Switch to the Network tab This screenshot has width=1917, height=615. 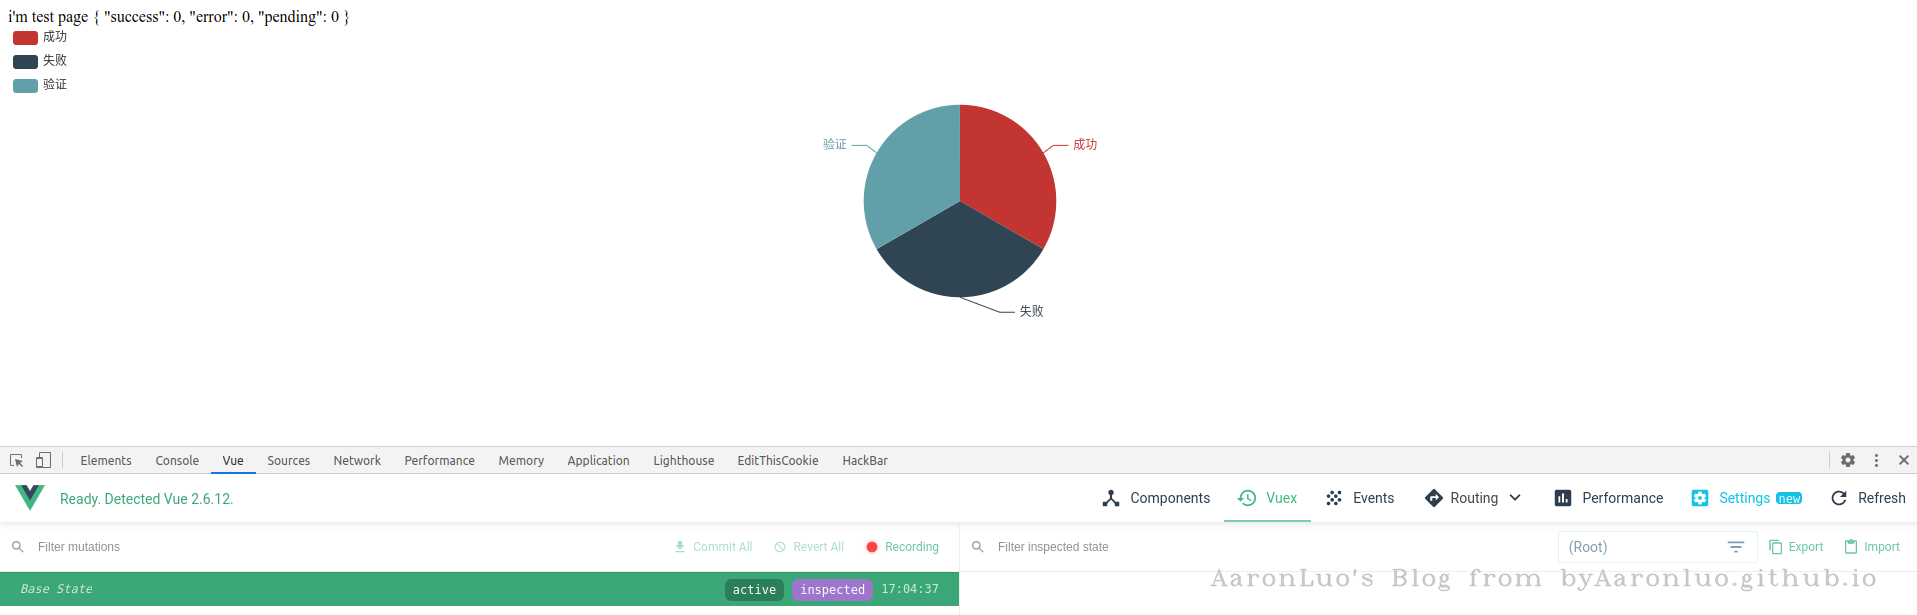pyautogui.click(x=357, y=461)
